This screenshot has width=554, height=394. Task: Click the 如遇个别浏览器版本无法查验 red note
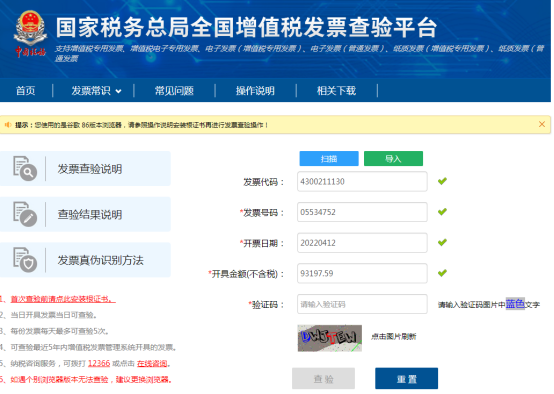tap(91, 380)
